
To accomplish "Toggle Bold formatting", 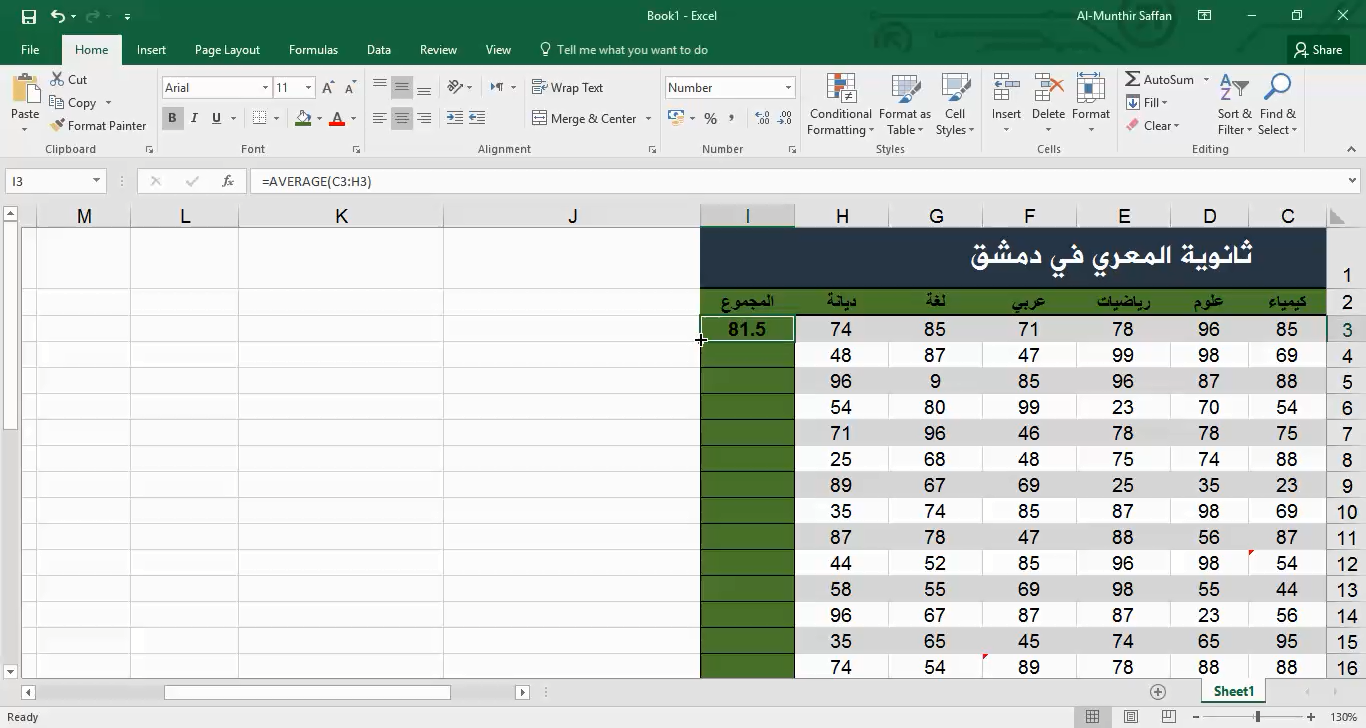I will coord(172,118).
